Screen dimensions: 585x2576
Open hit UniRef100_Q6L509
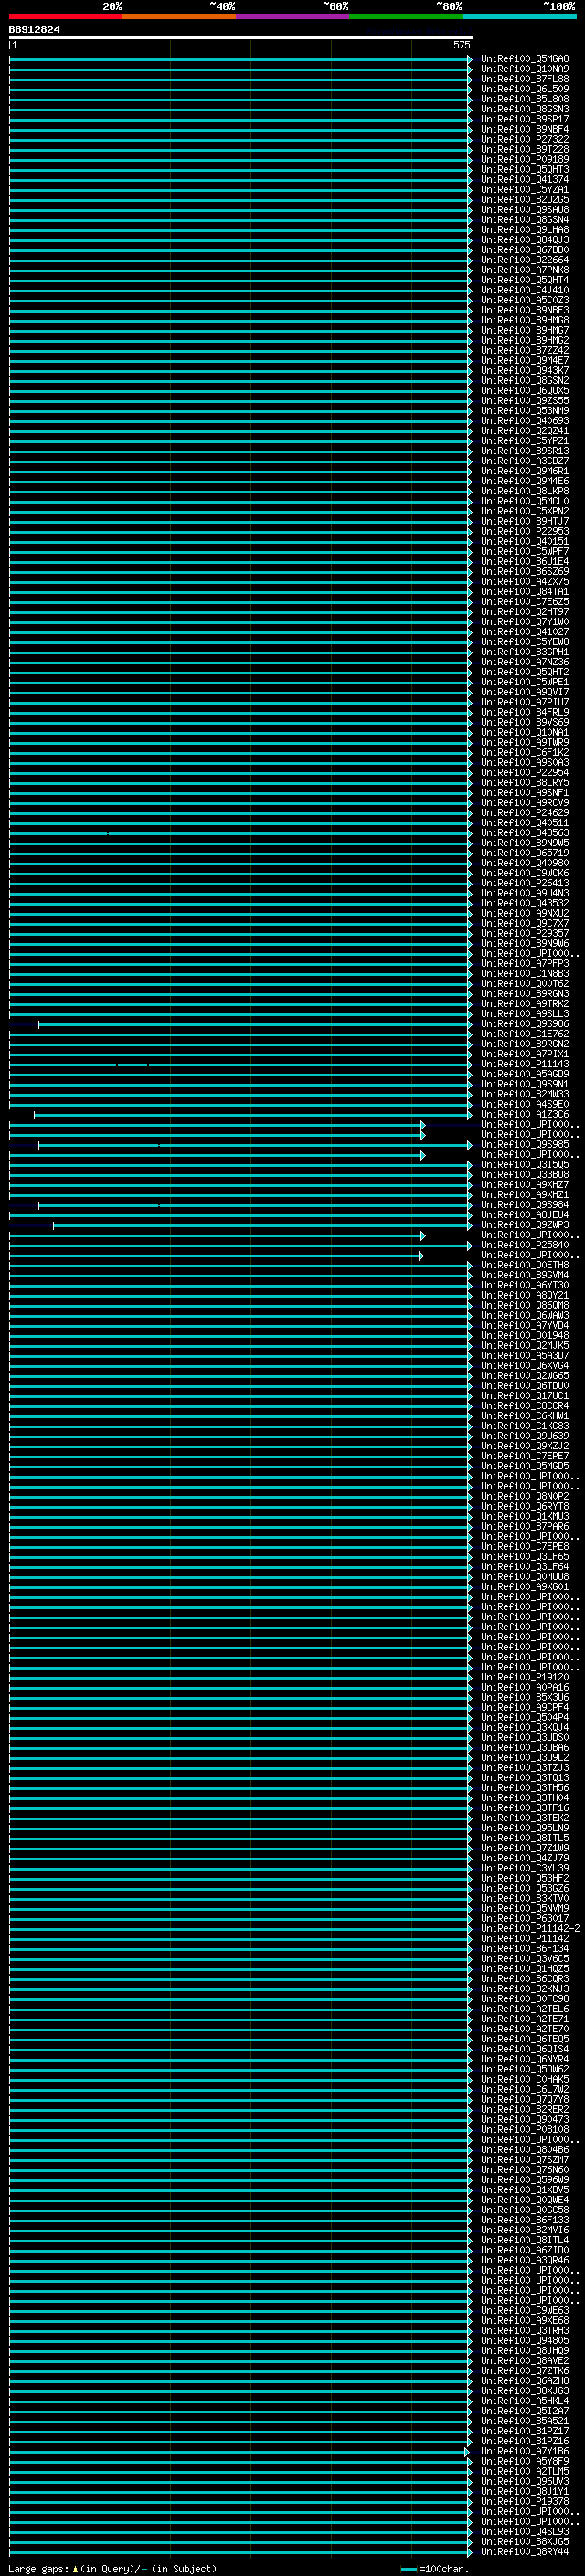click(525, 89)
